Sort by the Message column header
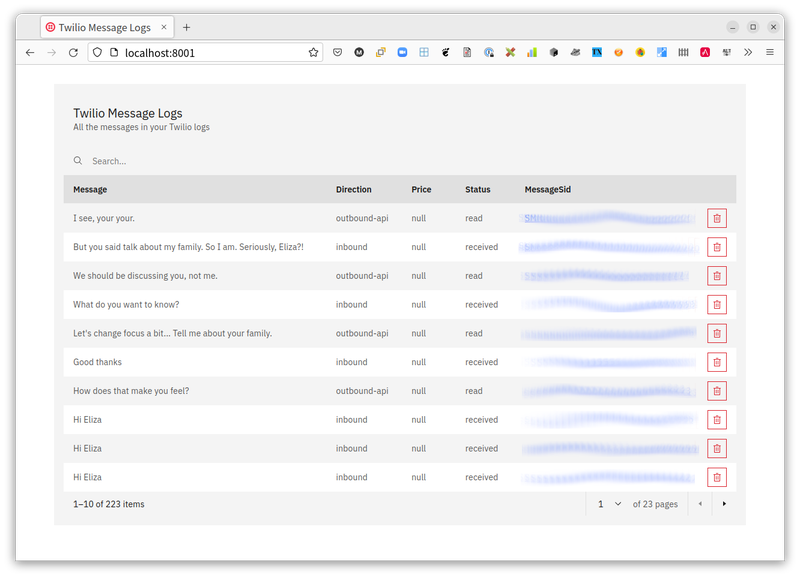 pos(90,189)
